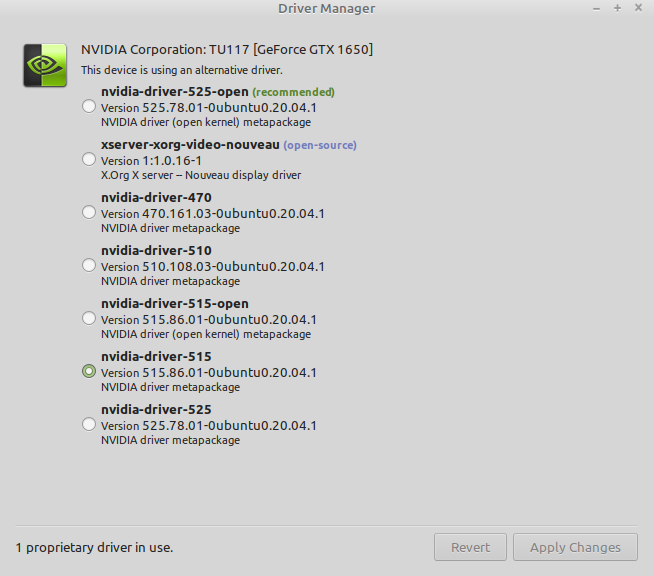Click 'Version 1:1.0.16-1' text
Viewport: 654px width, 576px height.
coord(151,161)
